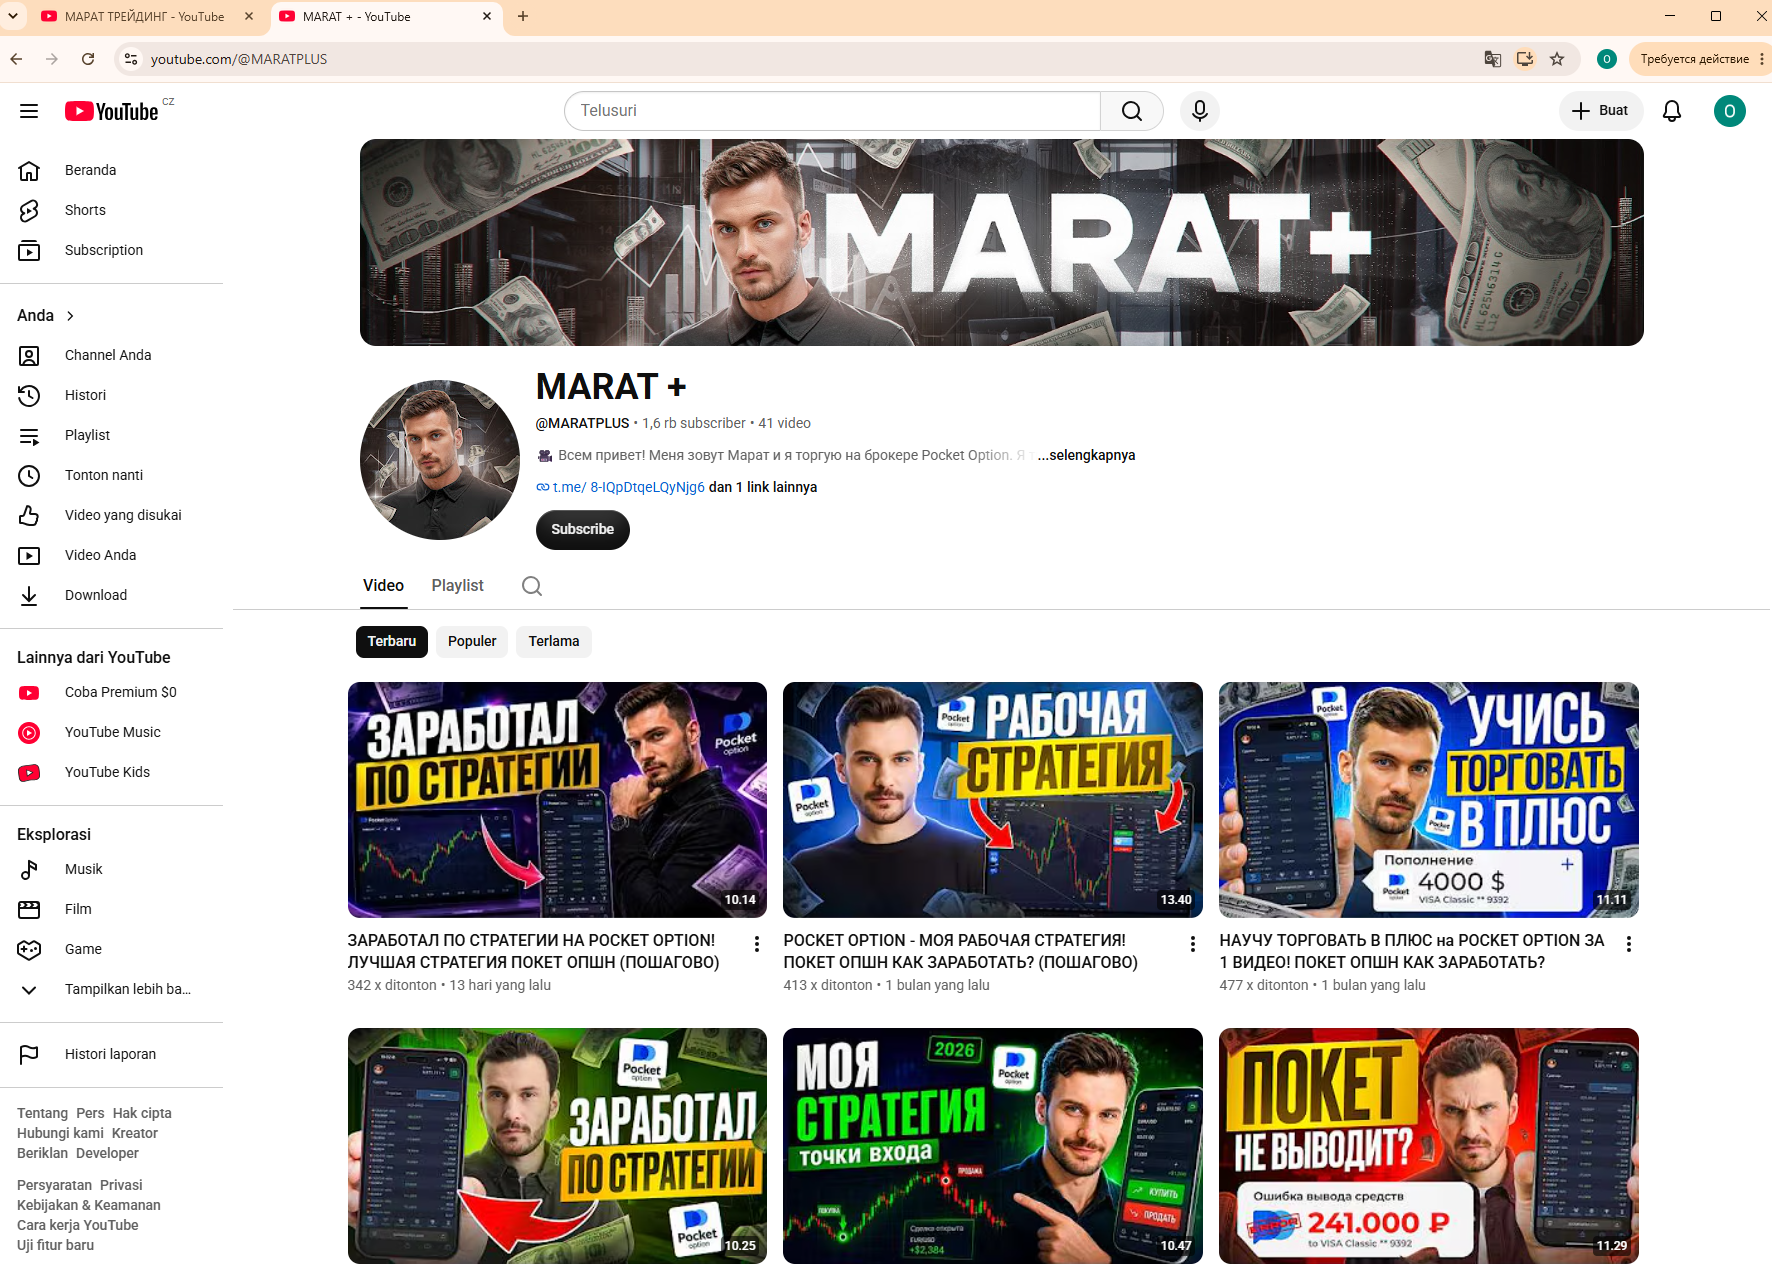Open УЧИСЬ ТОРГОВАТЬ В ПЛЮС thumbnail
Screen dimensions: 1772x1273
[1429, 800]
